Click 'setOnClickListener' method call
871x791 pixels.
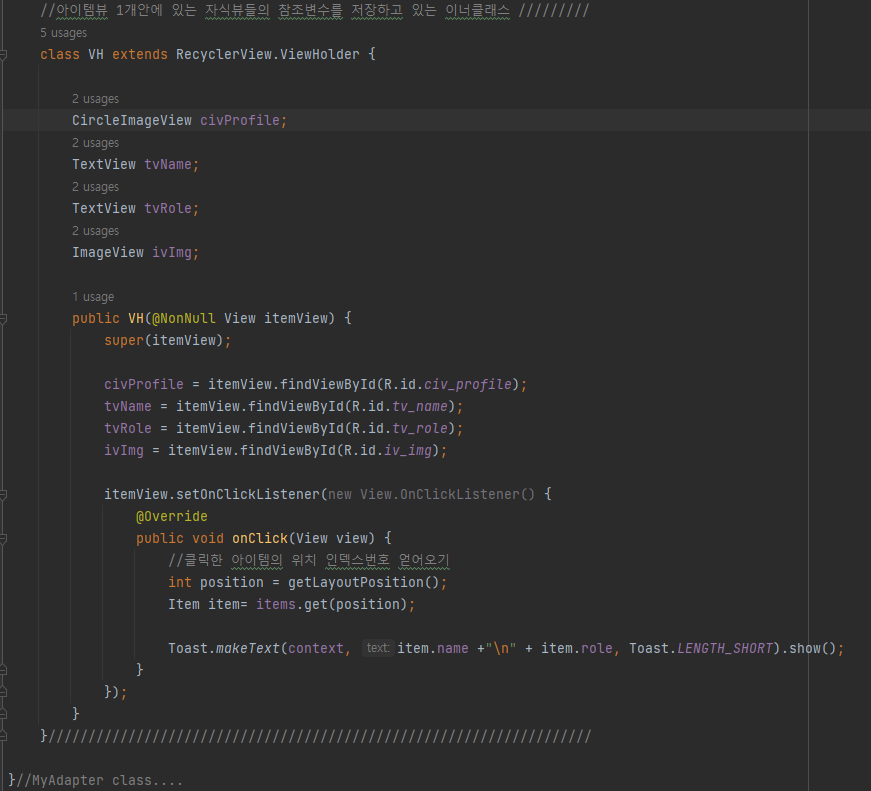point(248,494)
